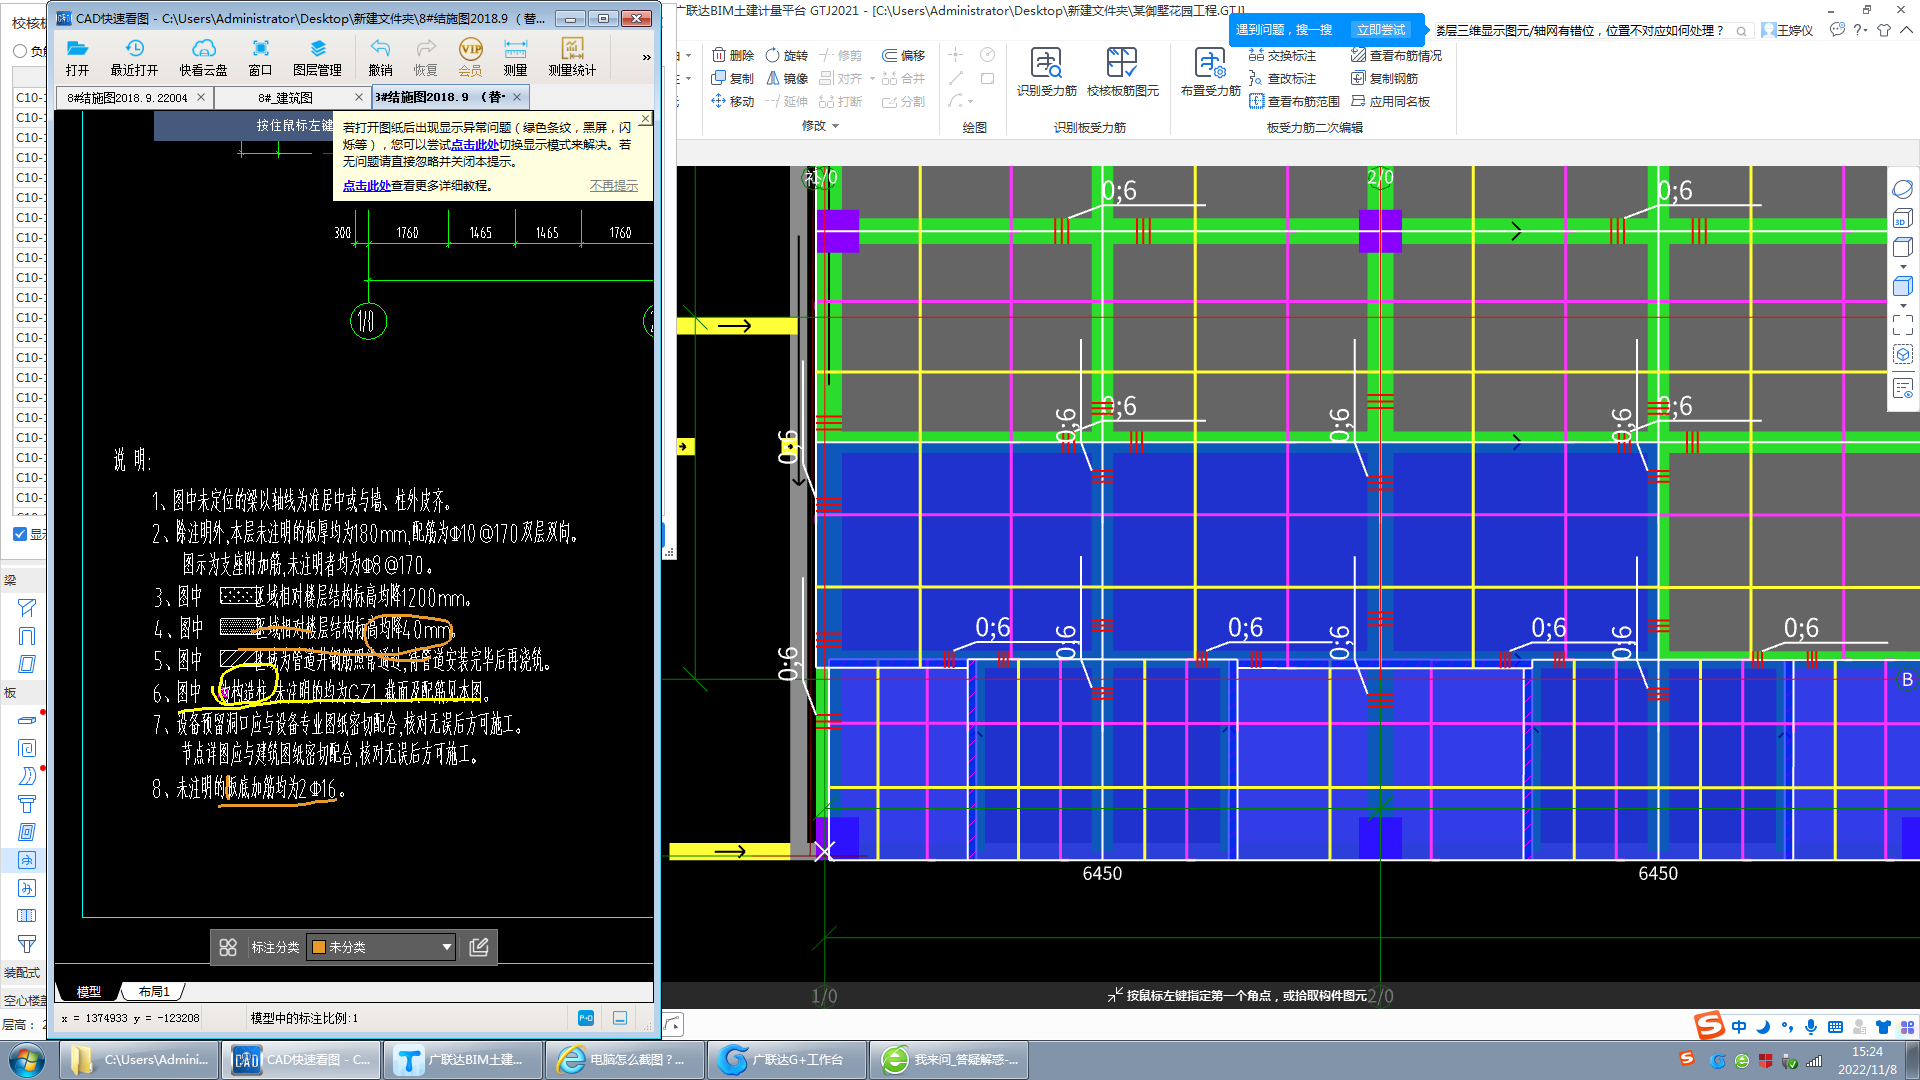The height and width of the screenshot is (1080, 1920).
Task: Click 复制 (copy) tool
Action: 733,78
